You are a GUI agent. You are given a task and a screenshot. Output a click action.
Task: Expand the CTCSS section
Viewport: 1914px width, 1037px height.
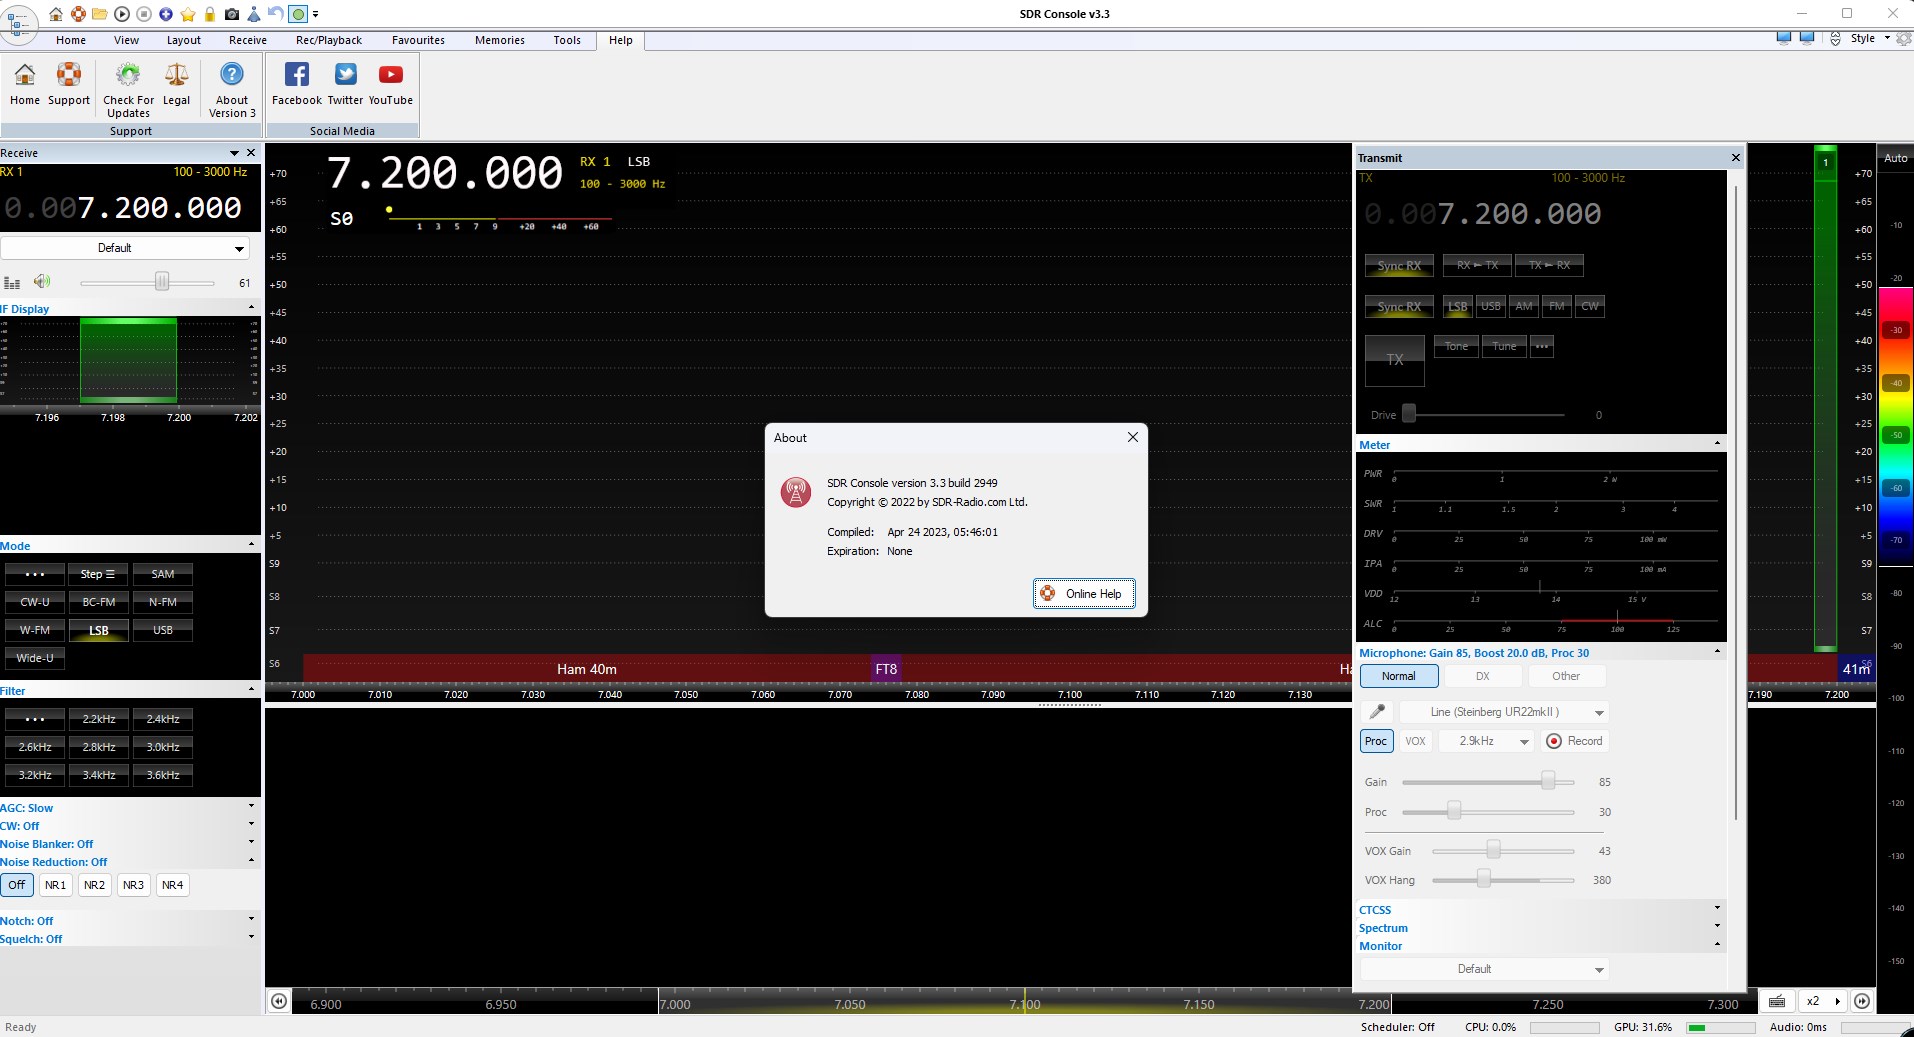[1540, 910]
